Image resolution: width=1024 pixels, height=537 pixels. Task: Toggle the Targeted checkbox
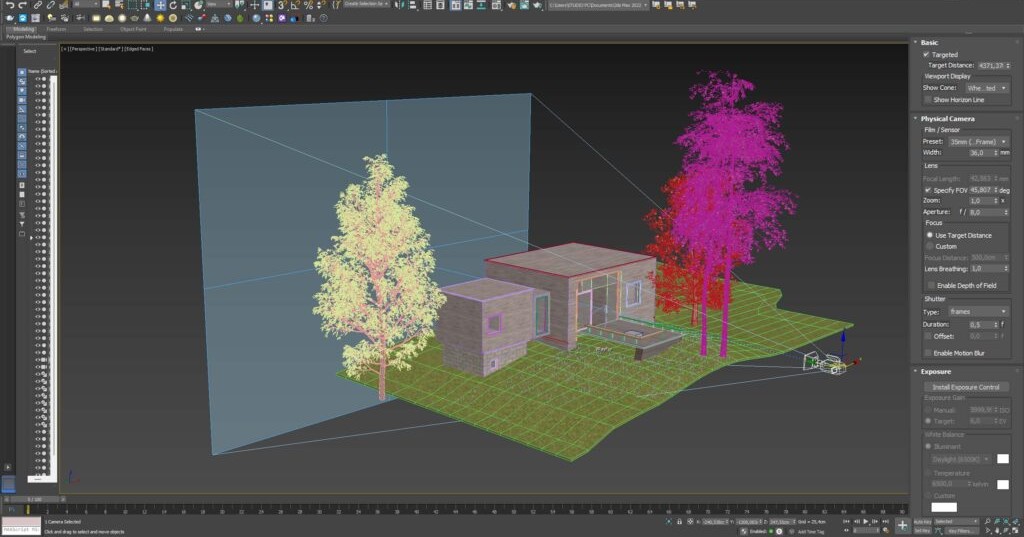[926, 54]
